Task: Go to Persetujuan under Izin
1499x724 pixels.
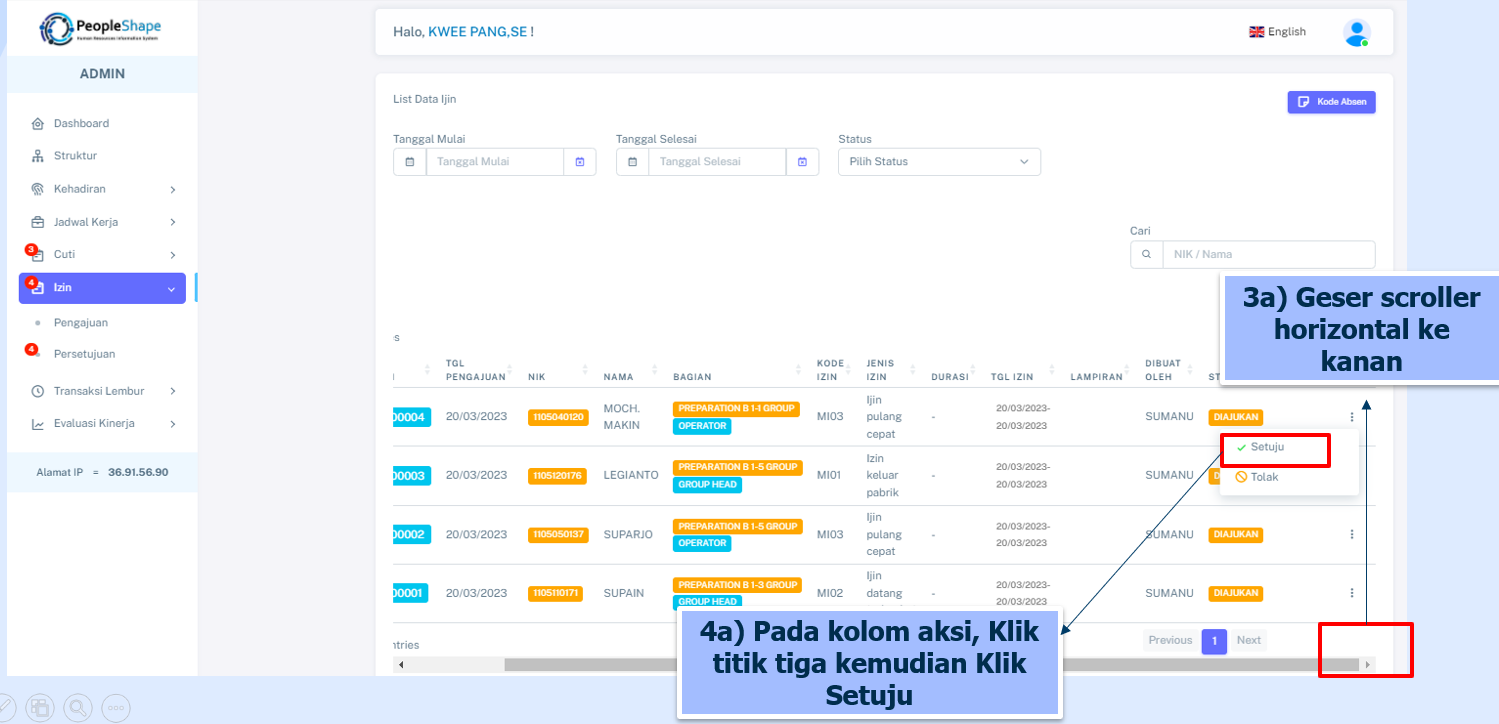Action: pyautogui.click(x=84, y=354)
